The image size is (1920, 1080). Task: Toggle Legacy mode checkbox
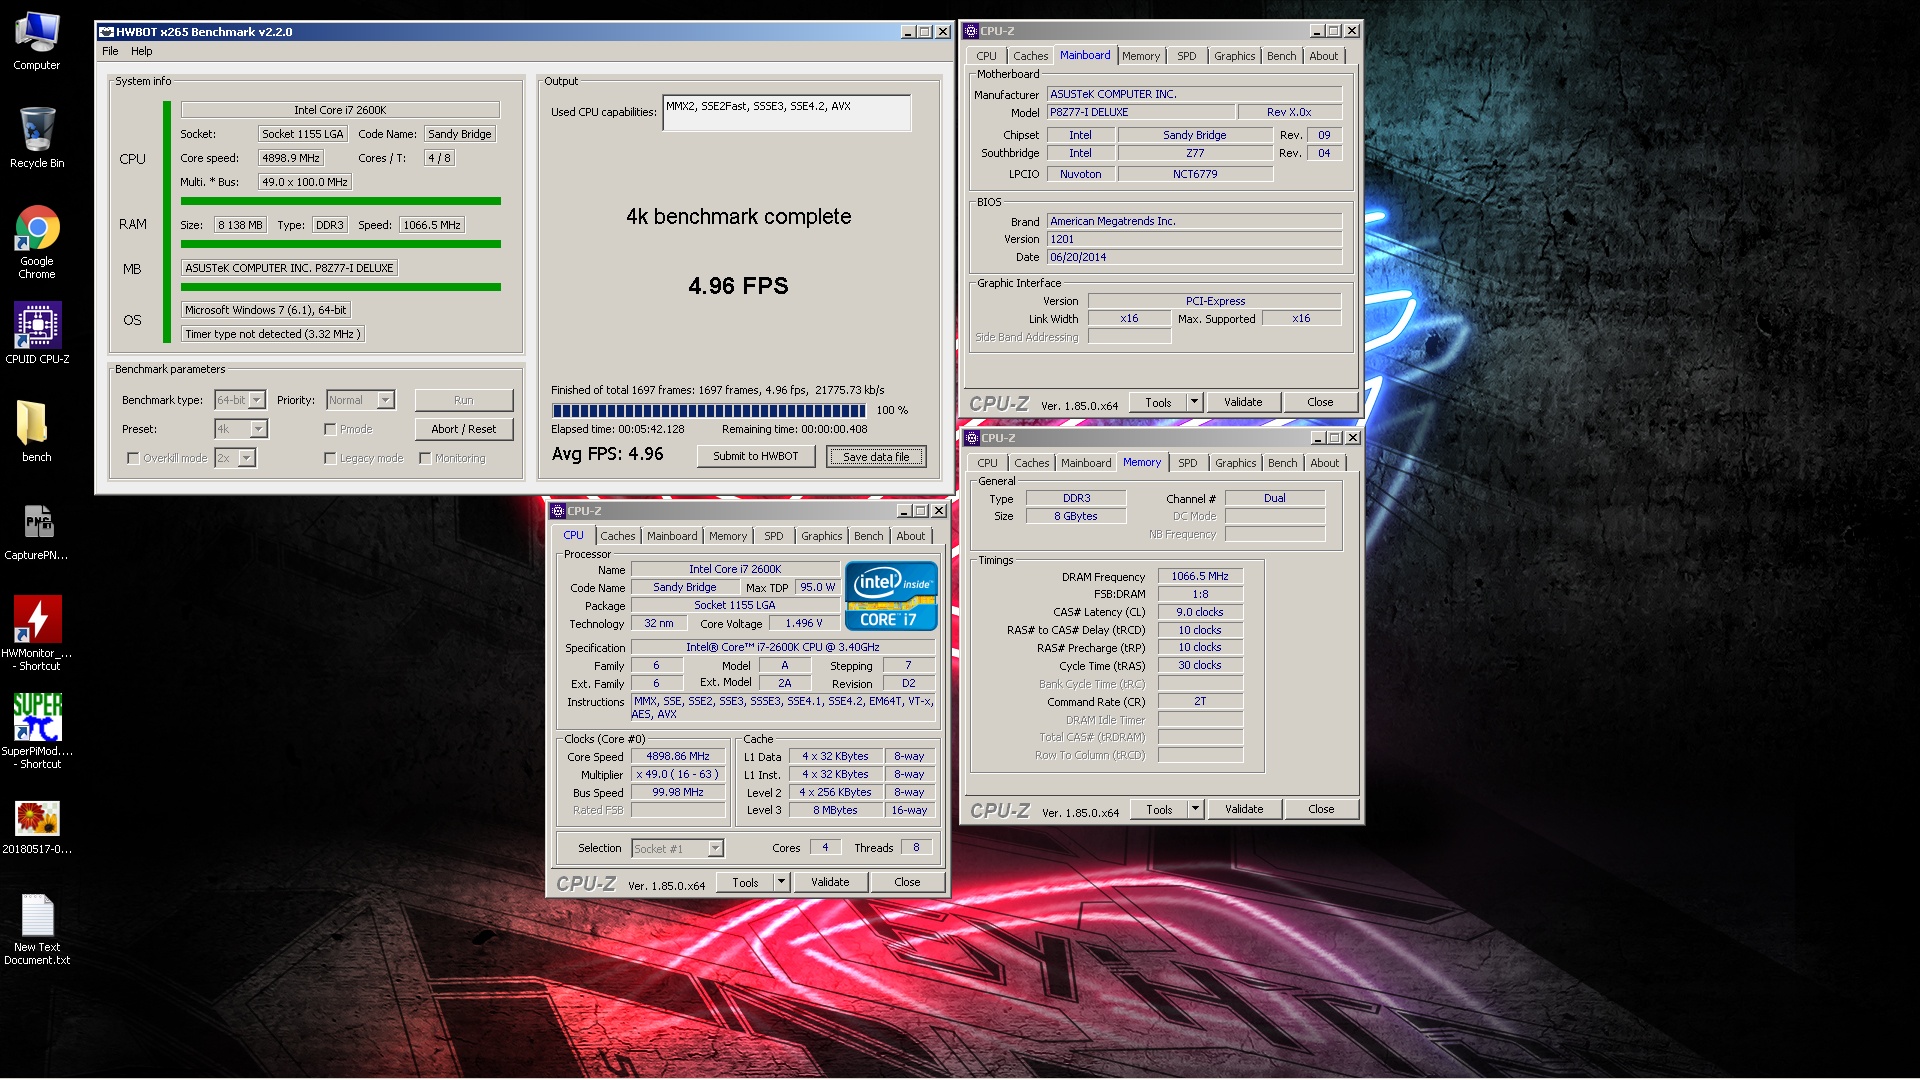click(x=330, y=458)
